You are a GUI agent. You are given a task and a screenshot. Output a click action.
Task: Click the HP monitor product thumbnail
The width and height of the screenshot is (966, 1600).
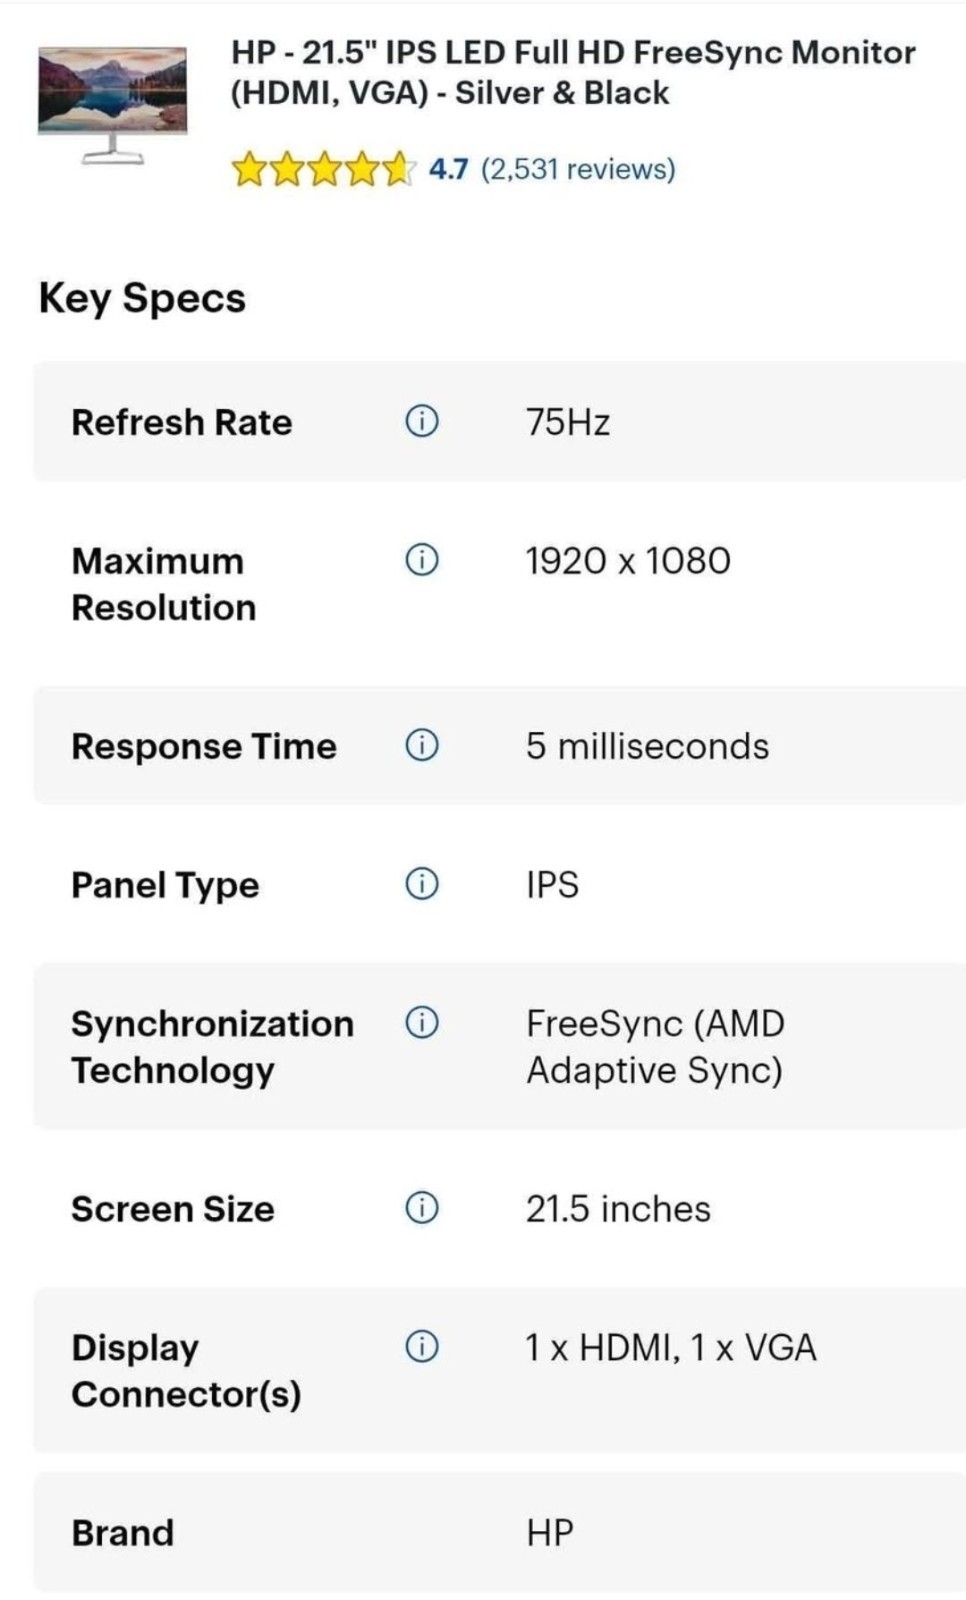[112, 103]
